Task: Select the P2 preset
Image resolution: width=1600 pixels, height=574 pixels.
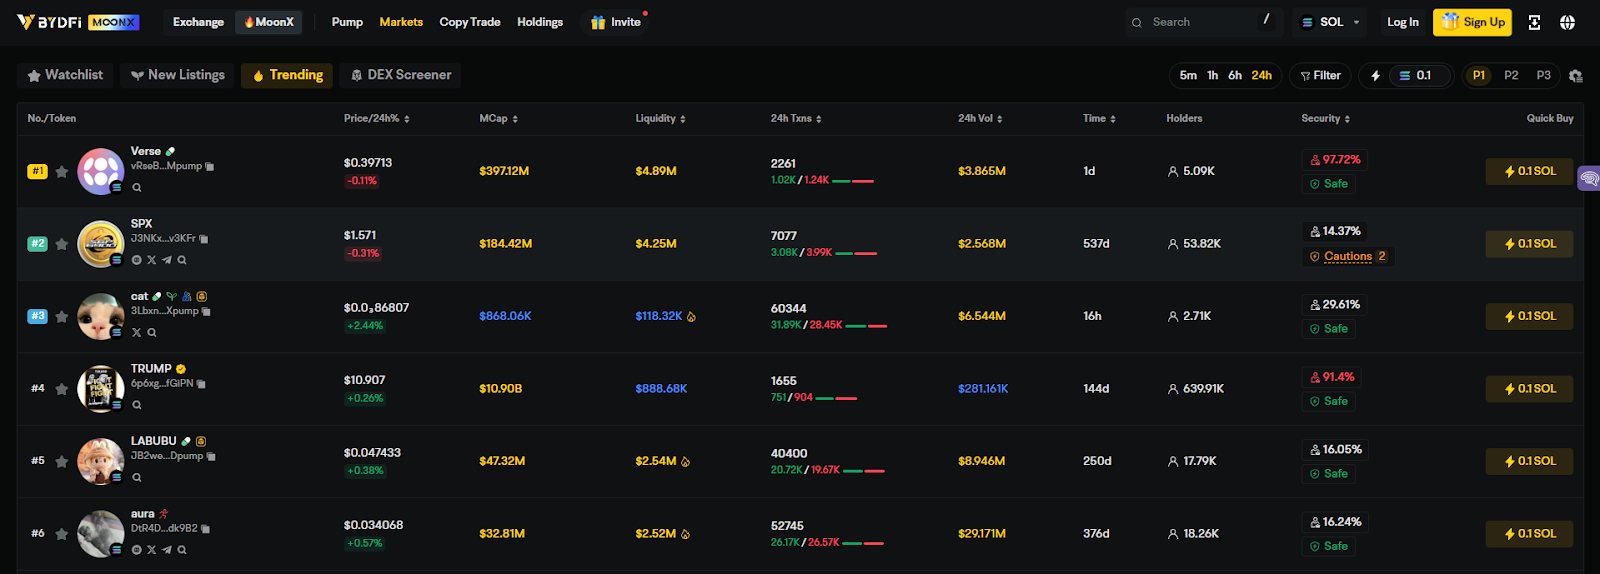Action: click(1511, 75)
